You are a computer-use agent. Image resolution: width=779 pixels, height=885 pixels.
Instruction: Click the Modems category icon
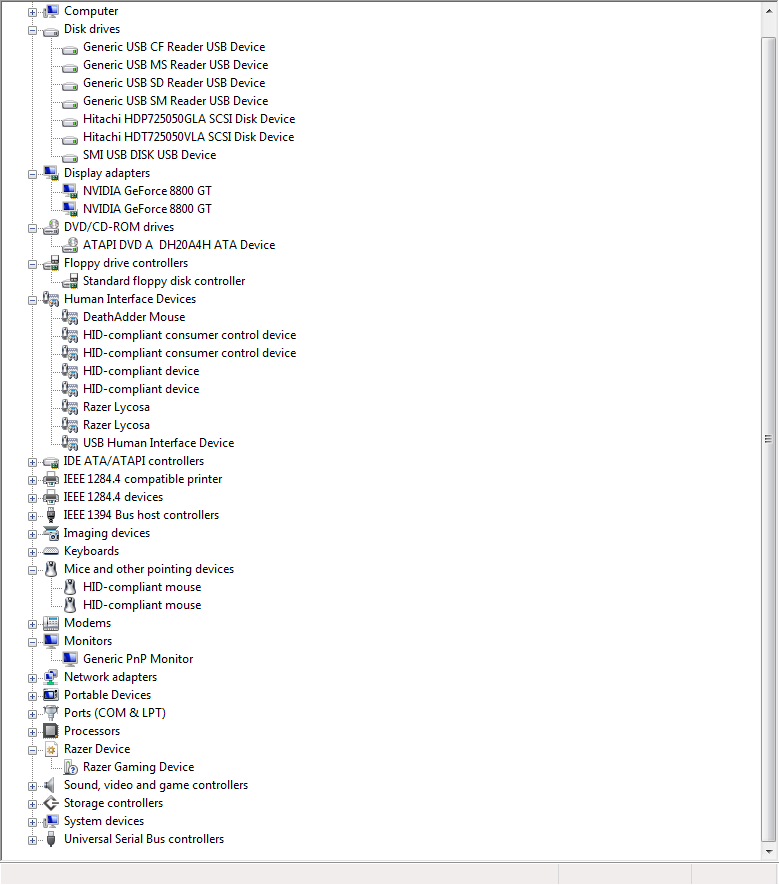click(x=51, y=623)
